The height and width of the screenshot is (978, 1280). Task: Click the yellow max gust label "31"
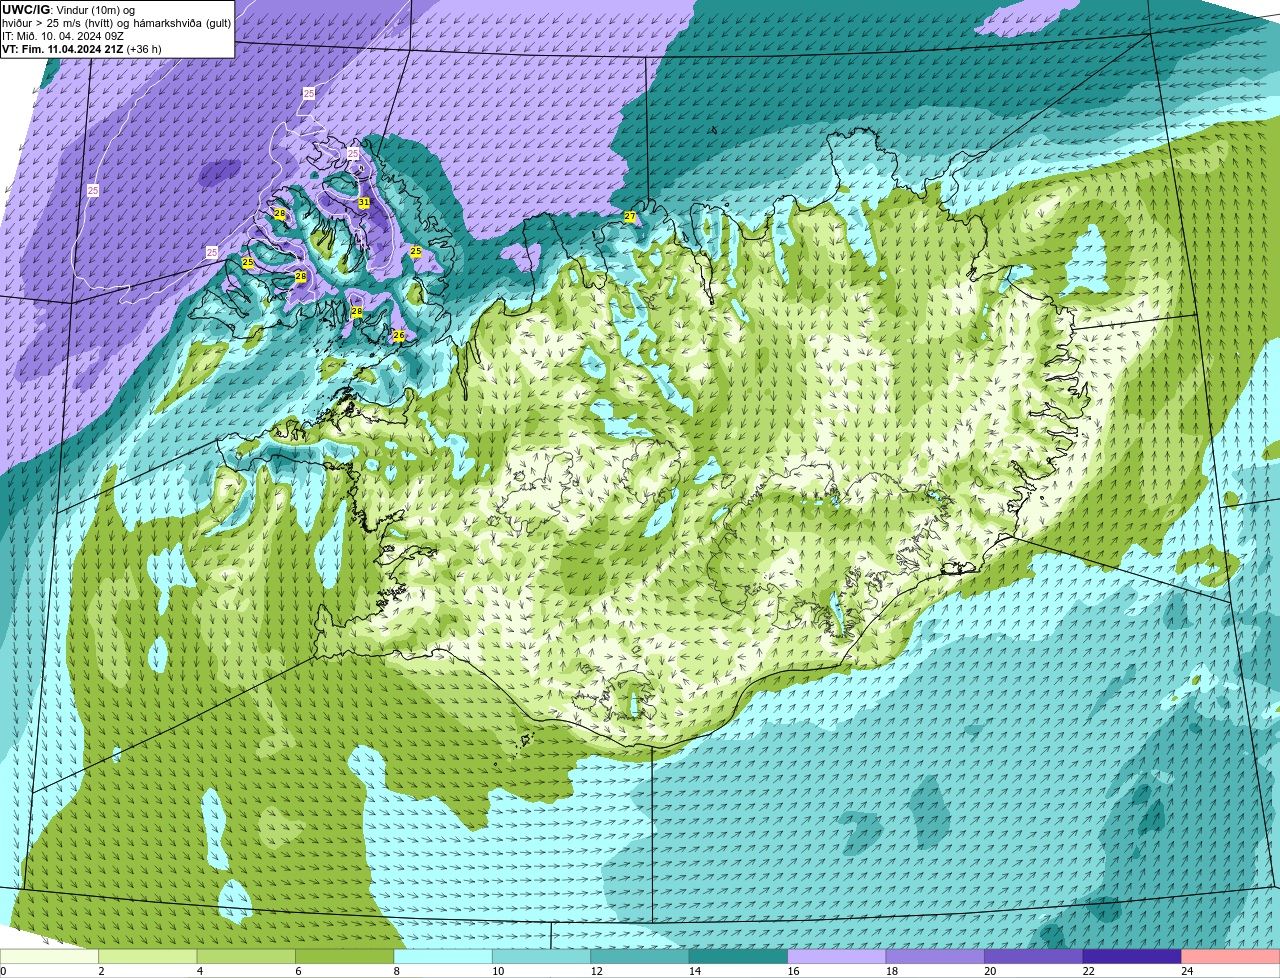click(x=364, y=202)
